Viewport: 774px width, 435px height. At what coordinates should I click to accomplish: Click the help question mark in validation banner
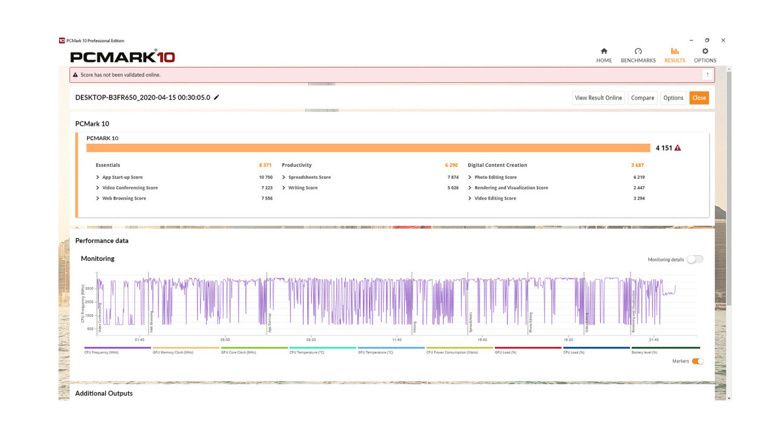click(x=707, y=75)
